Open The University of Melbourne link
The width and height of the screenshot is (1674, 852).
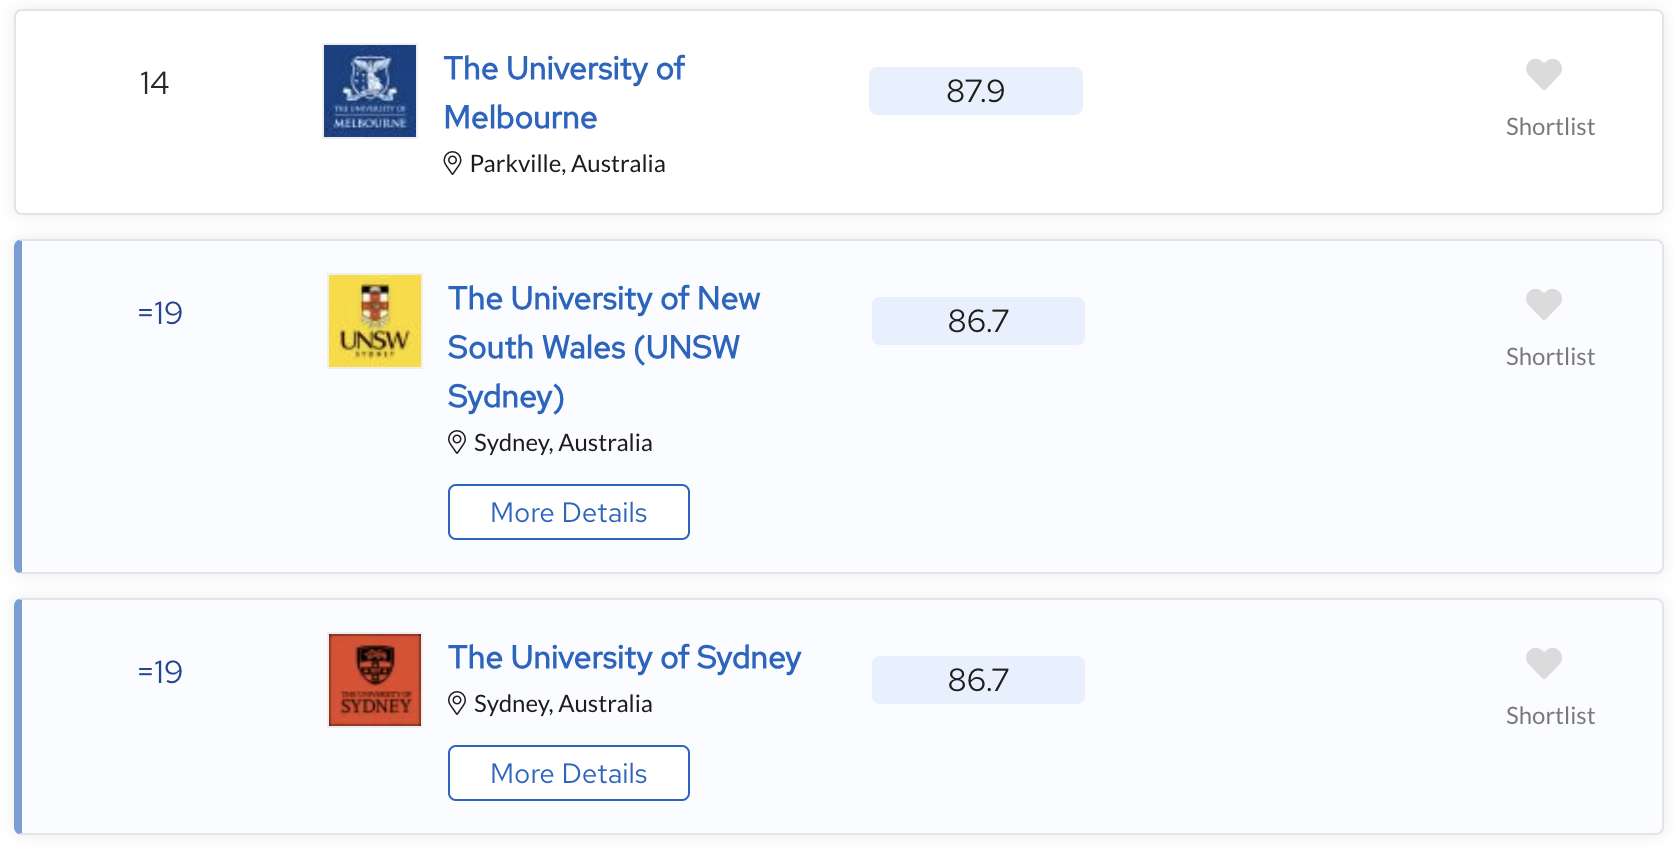point(564,93)
